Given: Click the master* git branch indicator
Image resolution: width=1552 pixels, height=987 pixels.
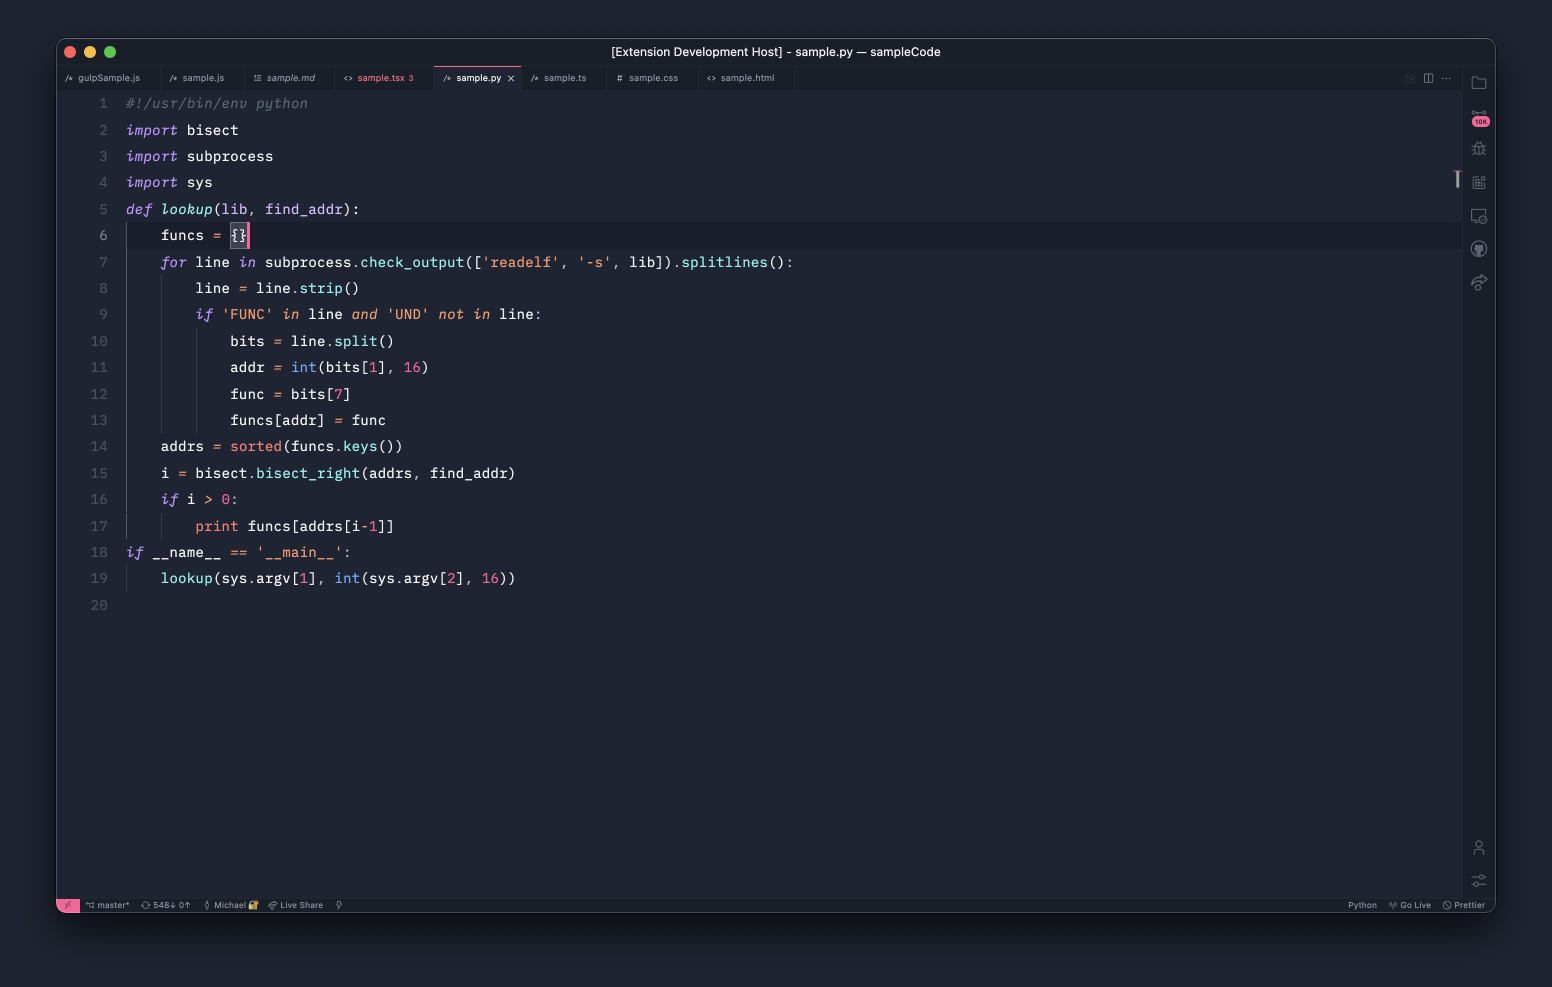Looking at the screenshot, I should click(108, 905).
